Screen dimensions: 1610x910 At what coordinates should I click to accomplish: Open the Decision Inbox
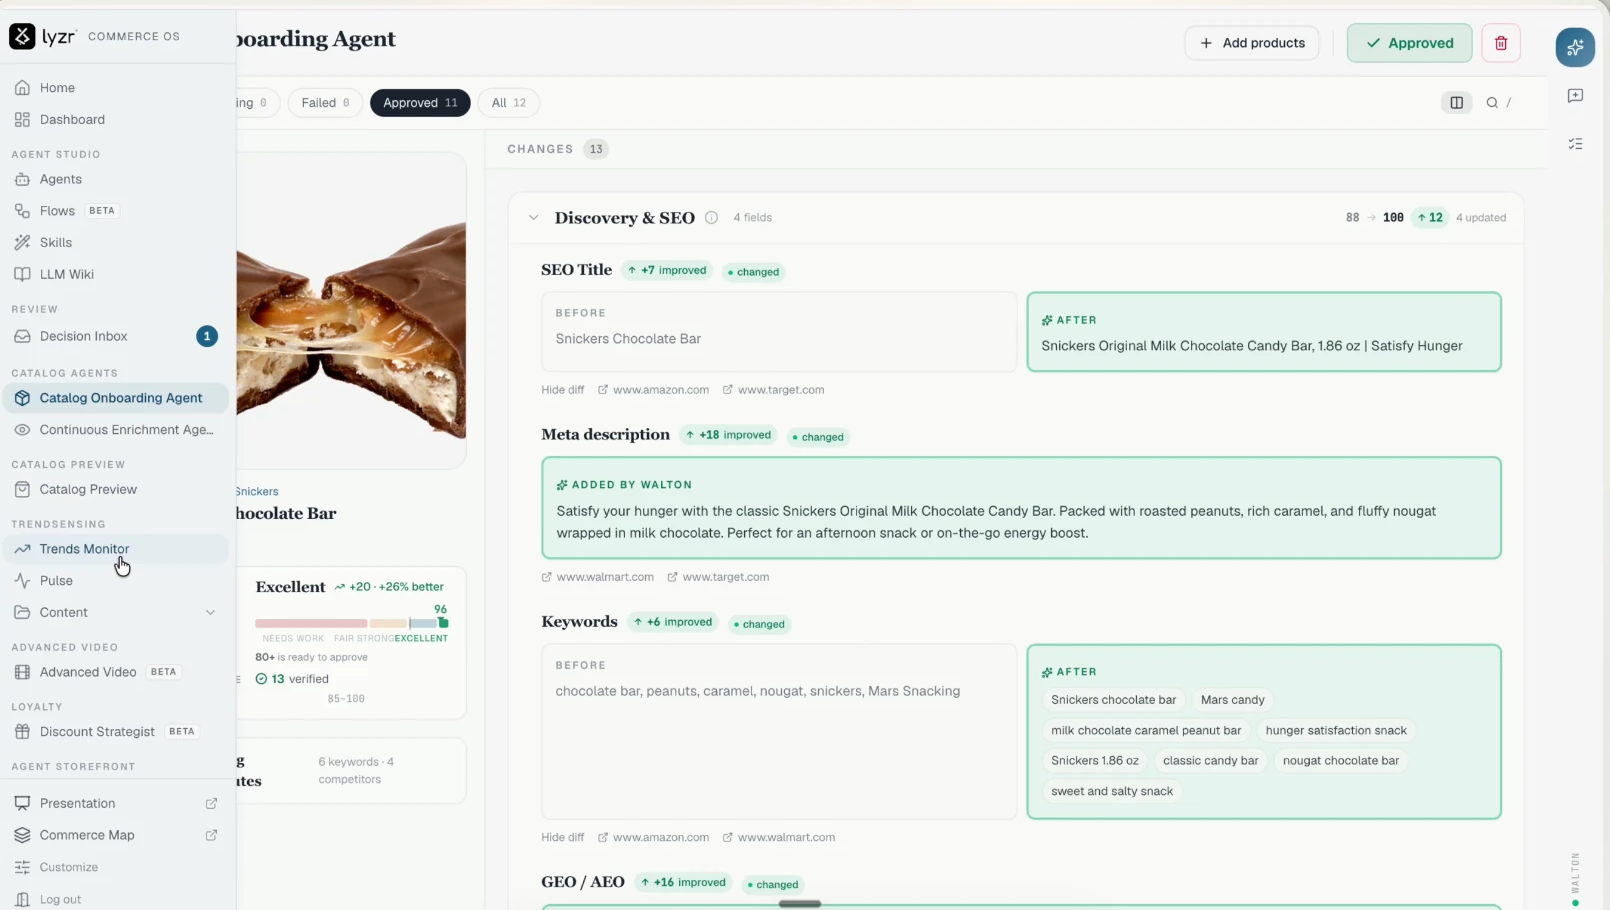(115, 336)
